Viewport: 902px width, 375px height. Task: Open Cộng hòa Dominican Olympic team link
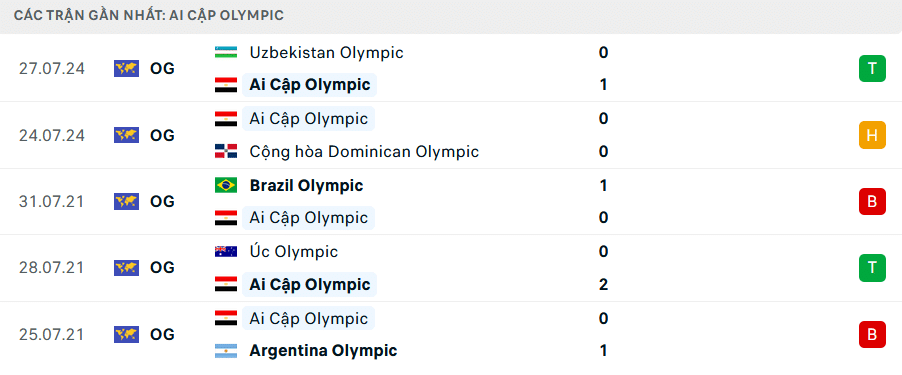click(x=364, y=152)
